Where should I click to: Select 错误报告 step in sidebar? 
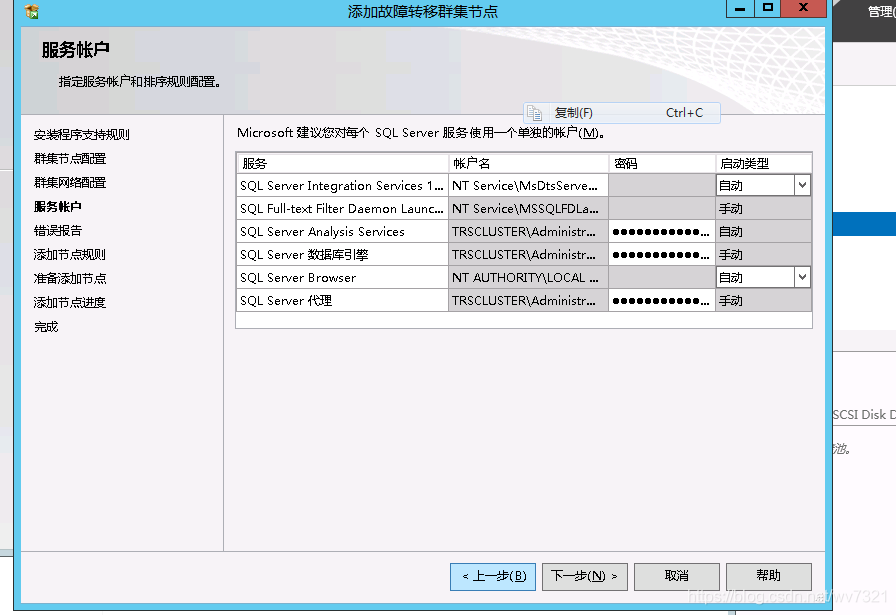point(58,230)
